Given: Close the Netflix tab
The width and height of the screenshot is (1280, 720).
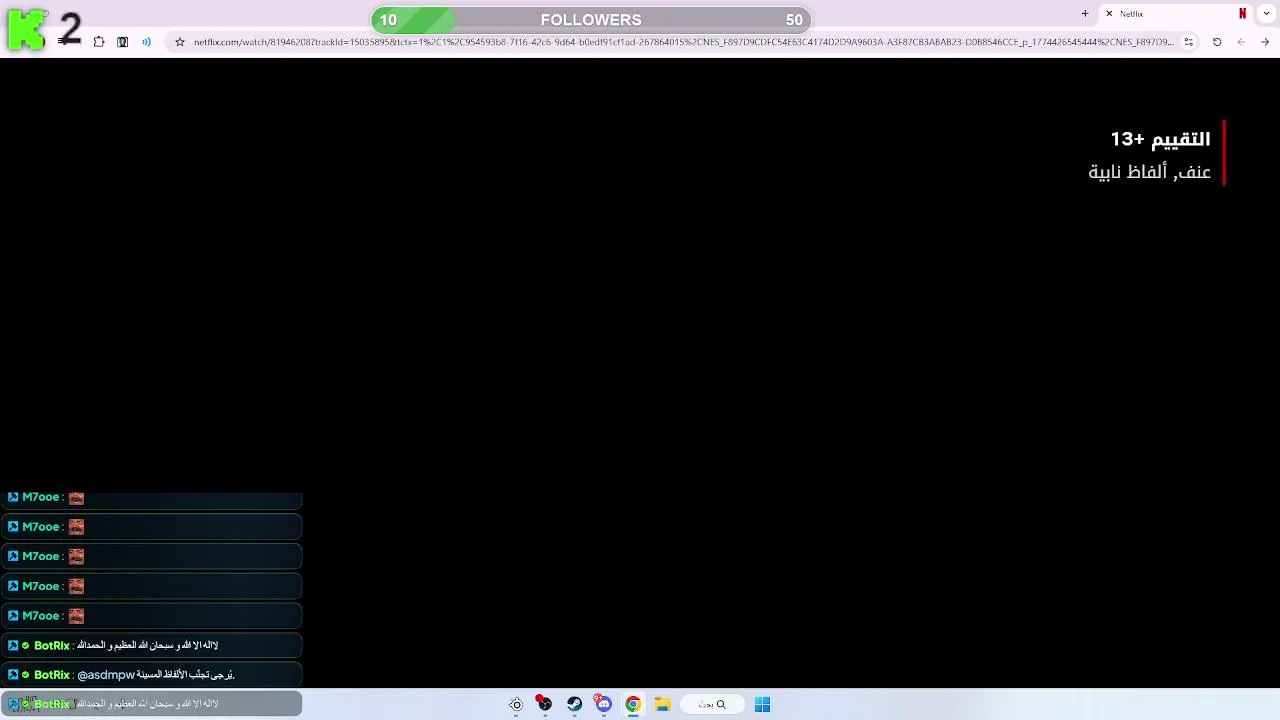Looking at the screenshot, I should [1109, 14].
